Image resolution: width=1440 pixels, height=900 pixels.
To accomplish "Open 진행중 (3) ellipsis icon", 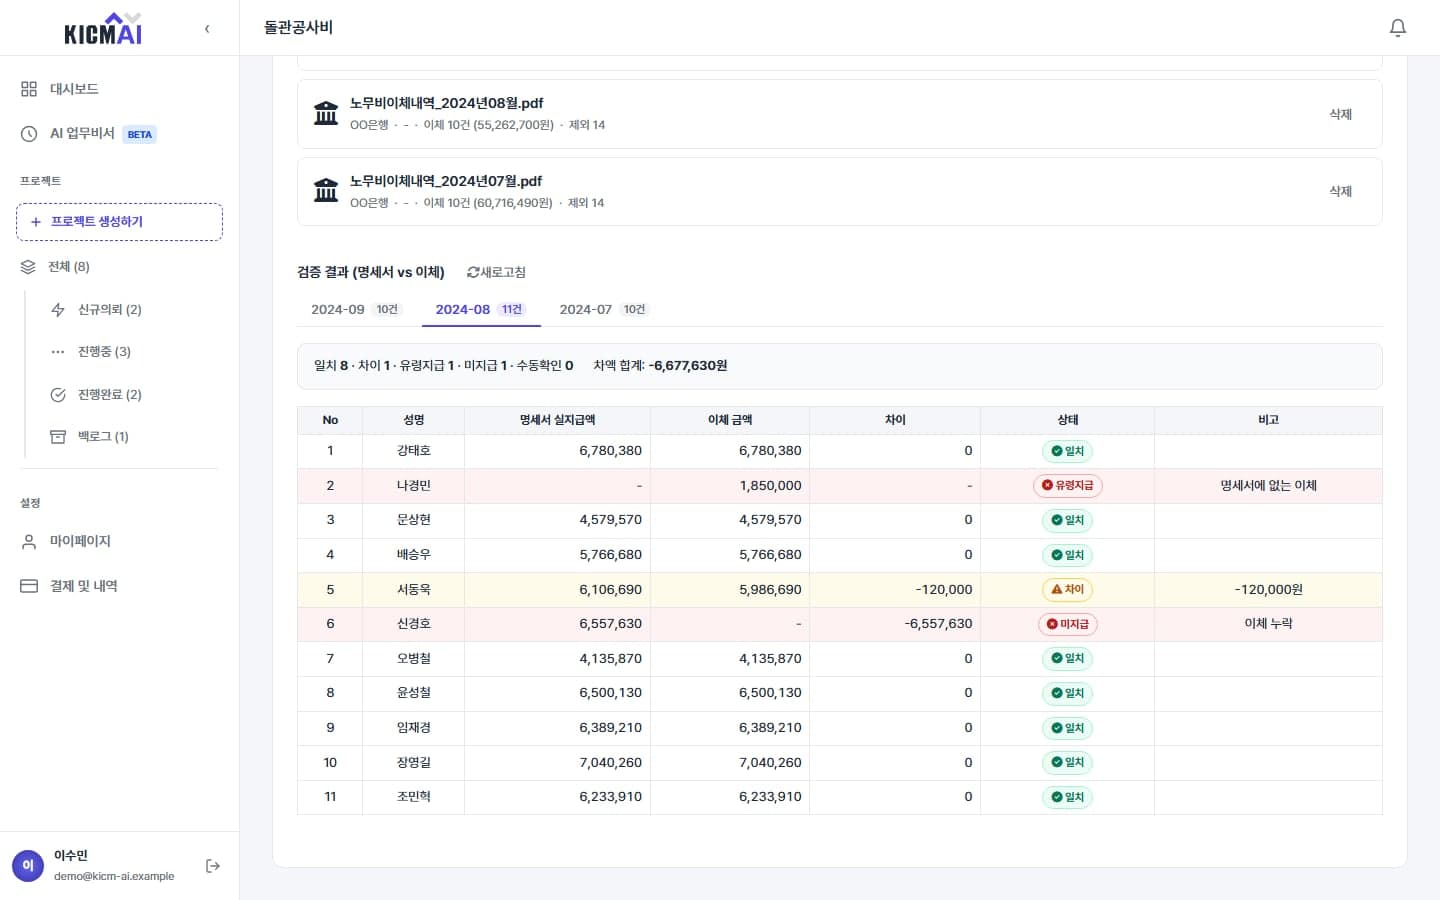I will pyautogui.click(x=58, y=352).
